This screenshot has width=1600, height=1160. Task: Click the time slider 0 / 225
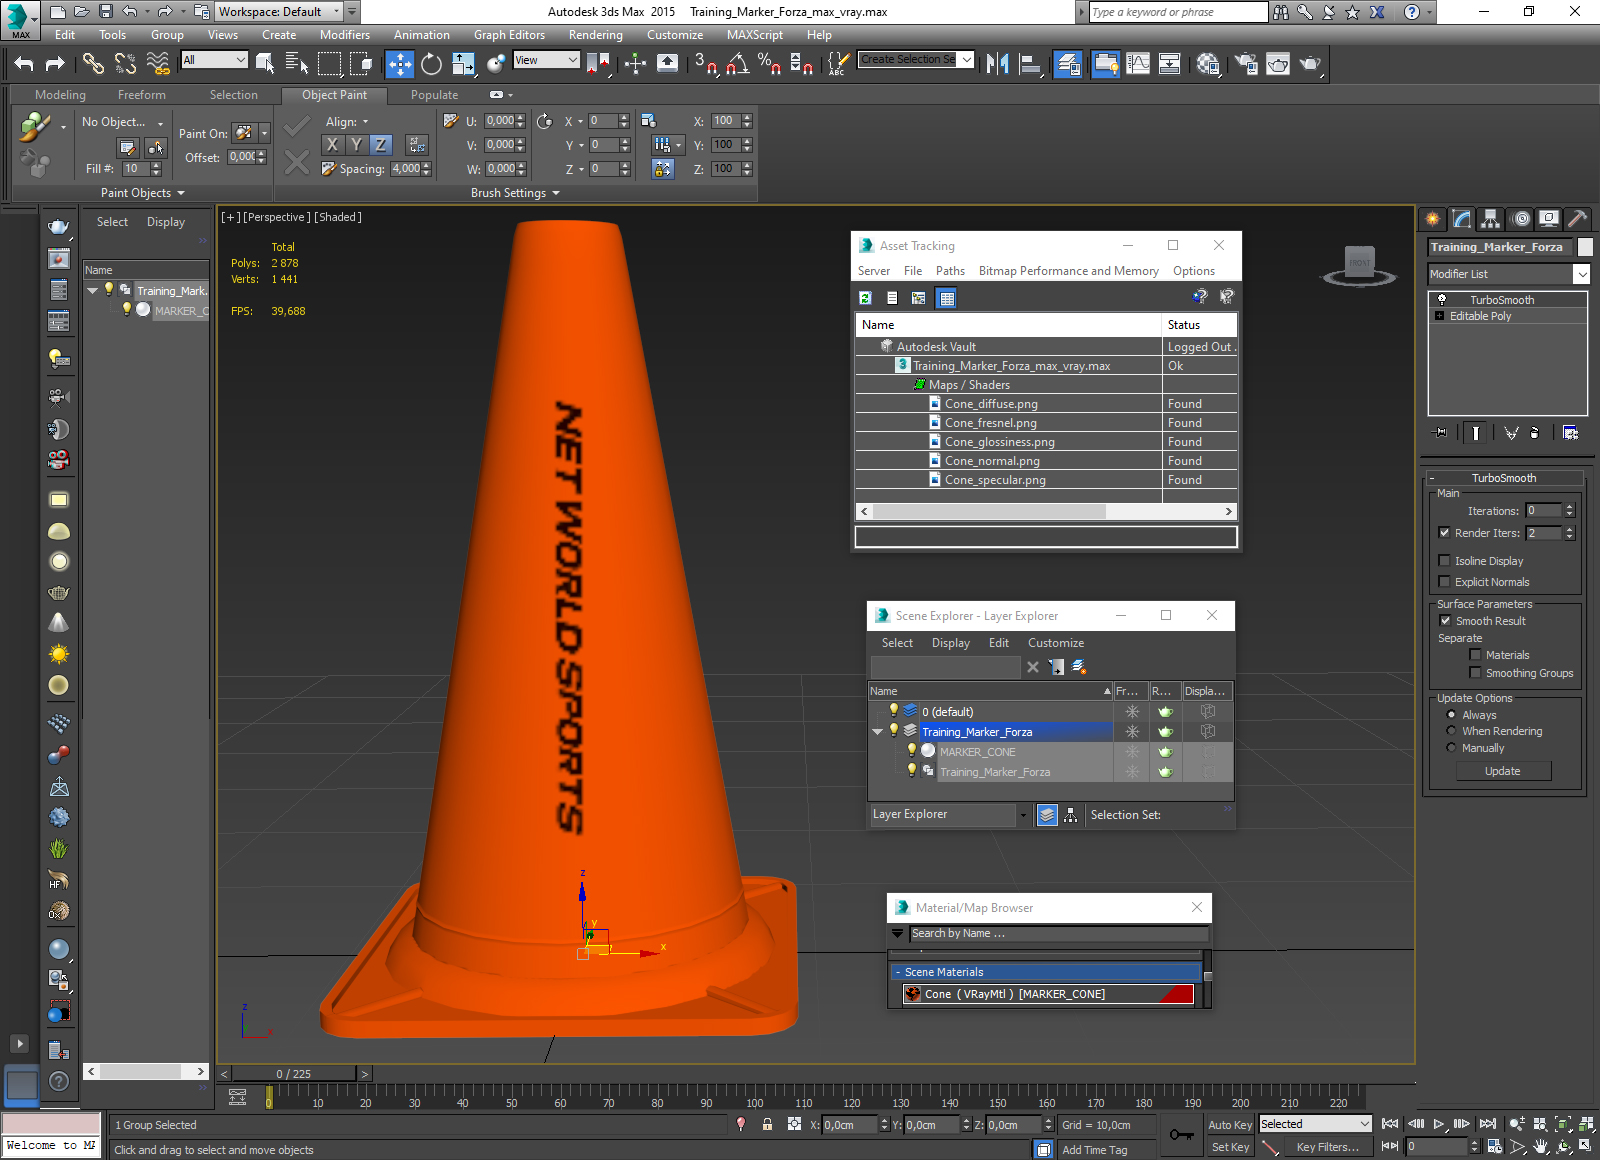point(294,1074)
